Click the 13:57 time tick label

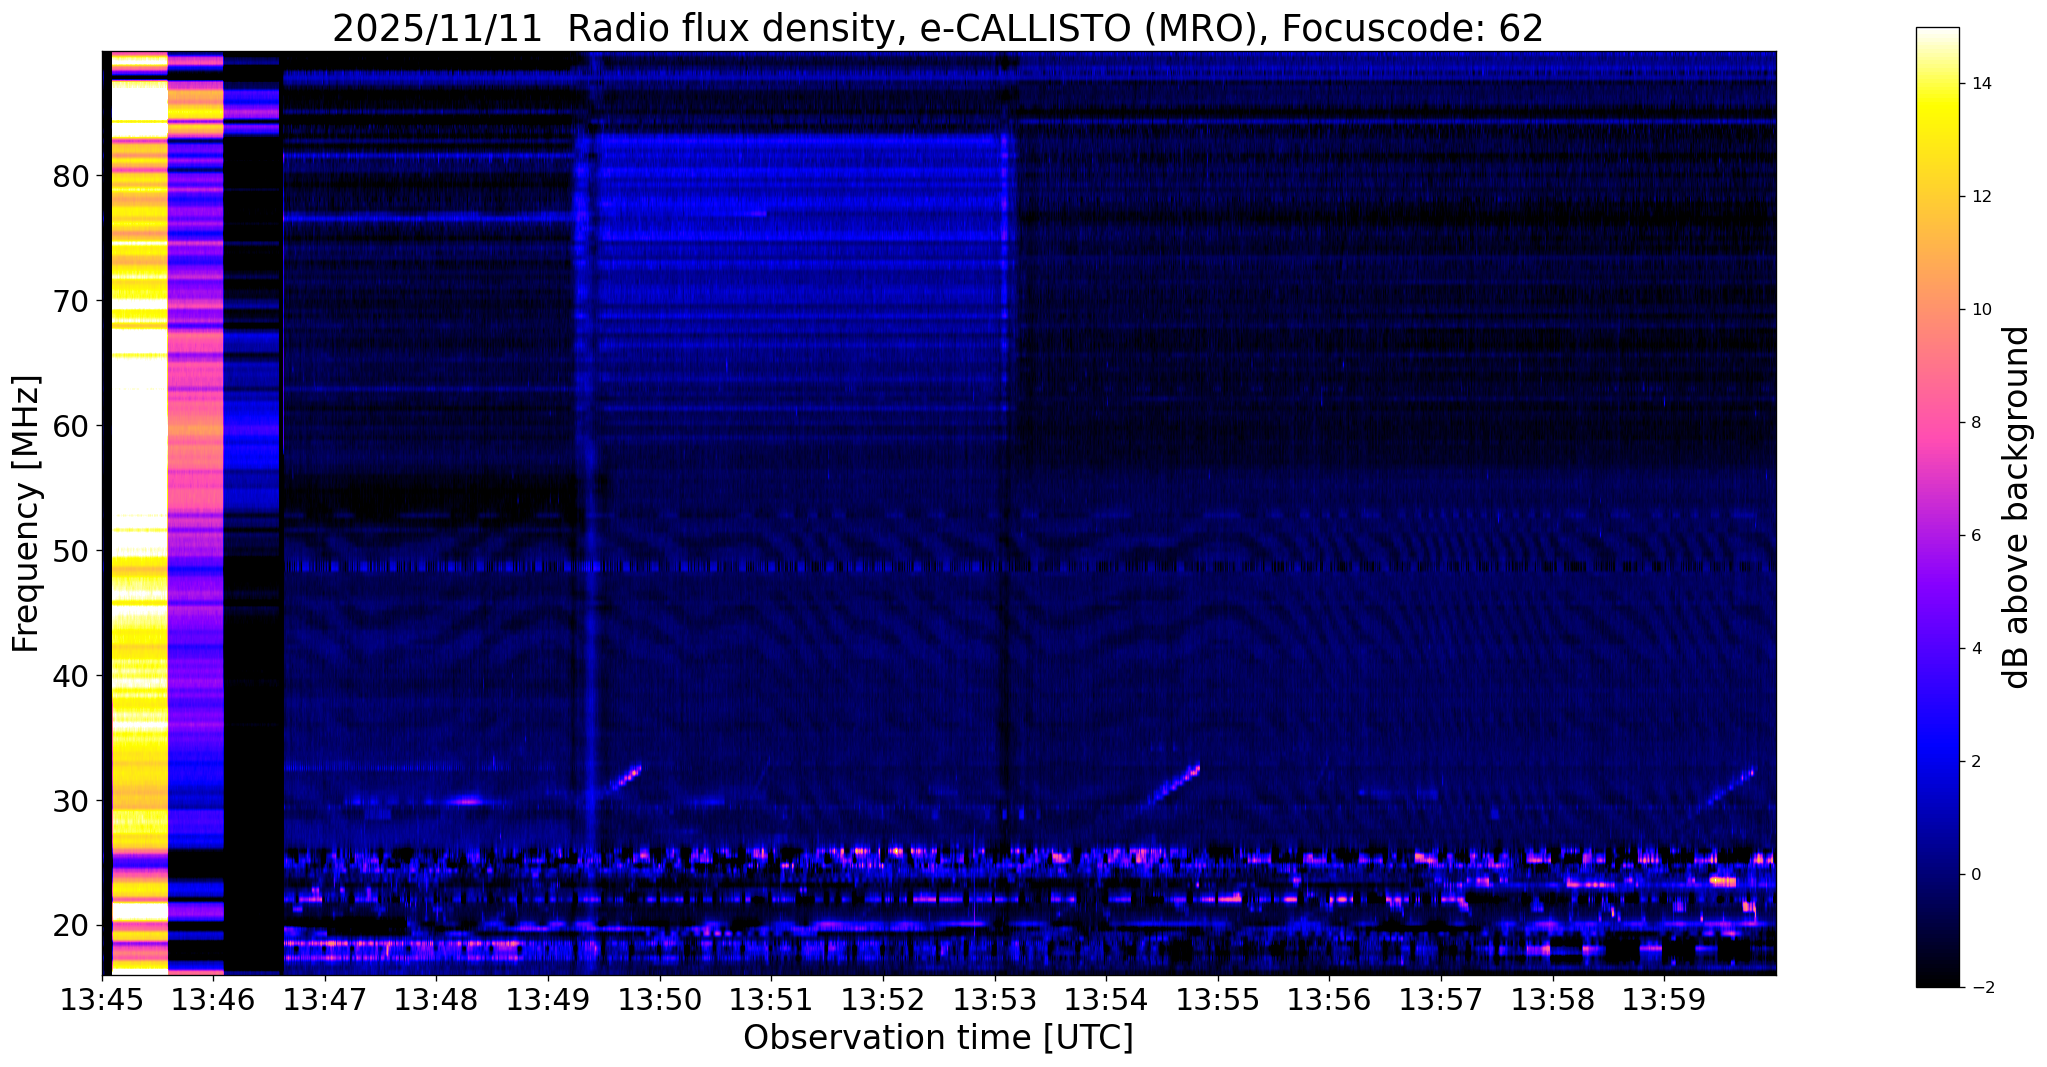[1441, 999]
